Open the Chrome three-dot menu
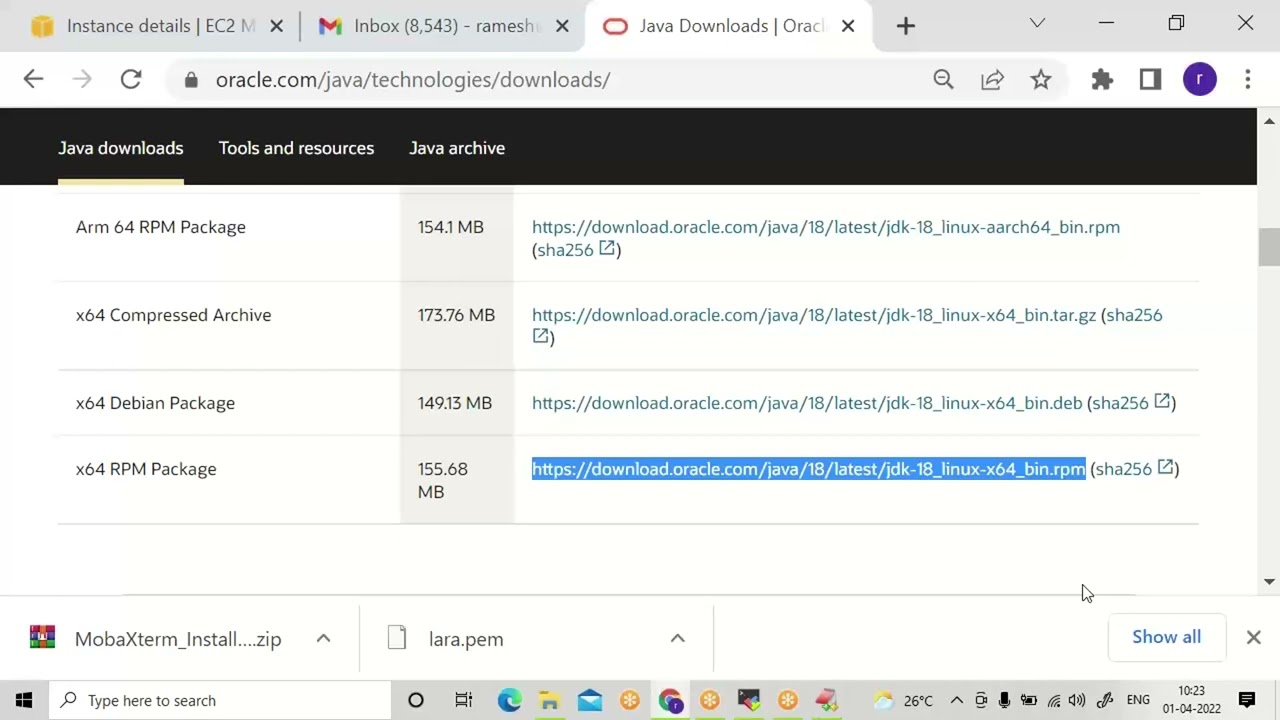 click(x=1247, y=80)
